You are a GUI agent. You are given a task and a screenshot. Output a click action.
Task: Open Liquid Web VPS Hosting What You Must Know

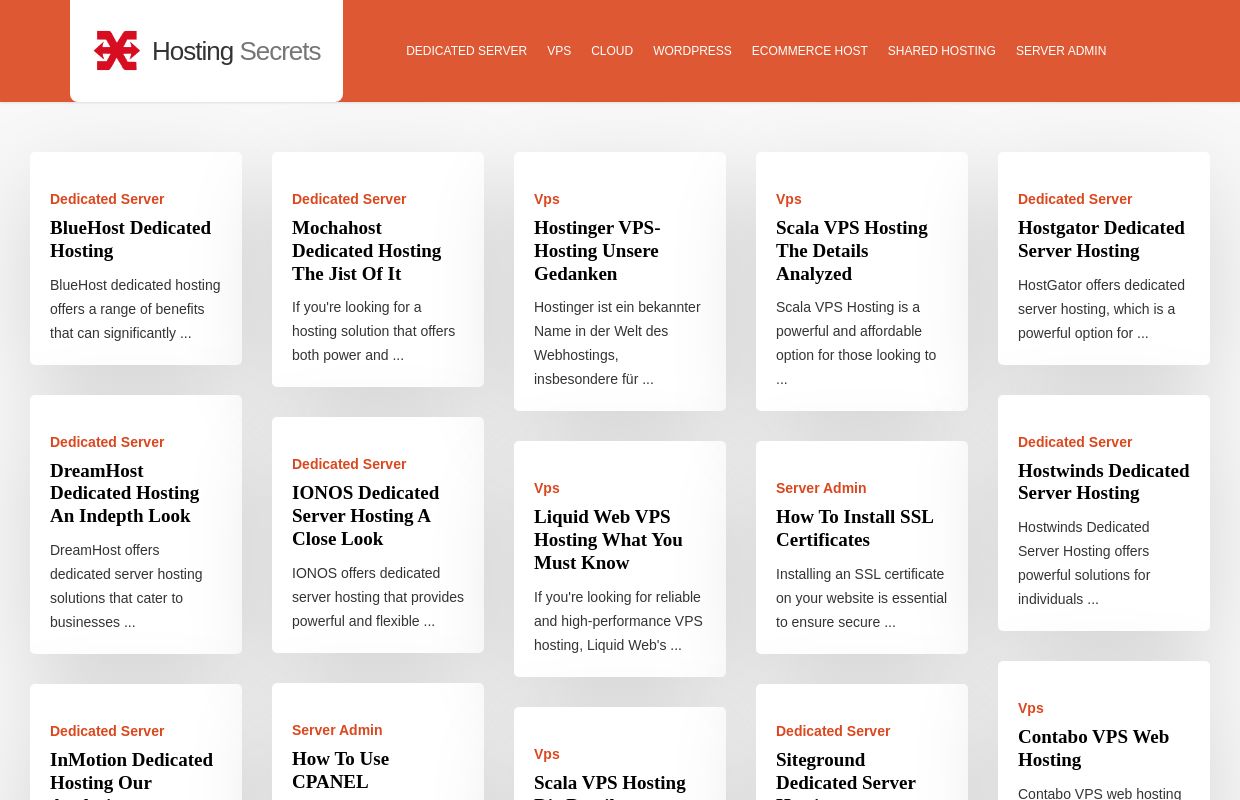[608, 540]
